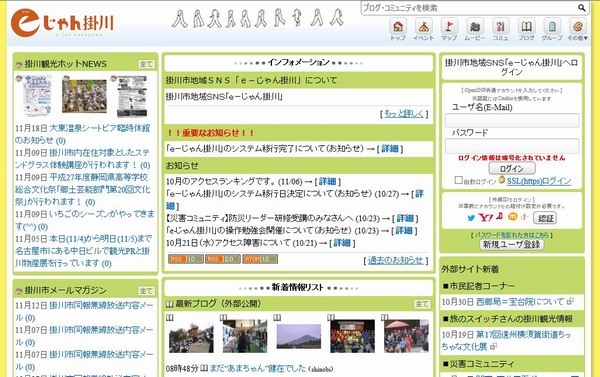Open 詳細 for 操作勉強会開催 notice
600x377 pixels.
(404, 230)
